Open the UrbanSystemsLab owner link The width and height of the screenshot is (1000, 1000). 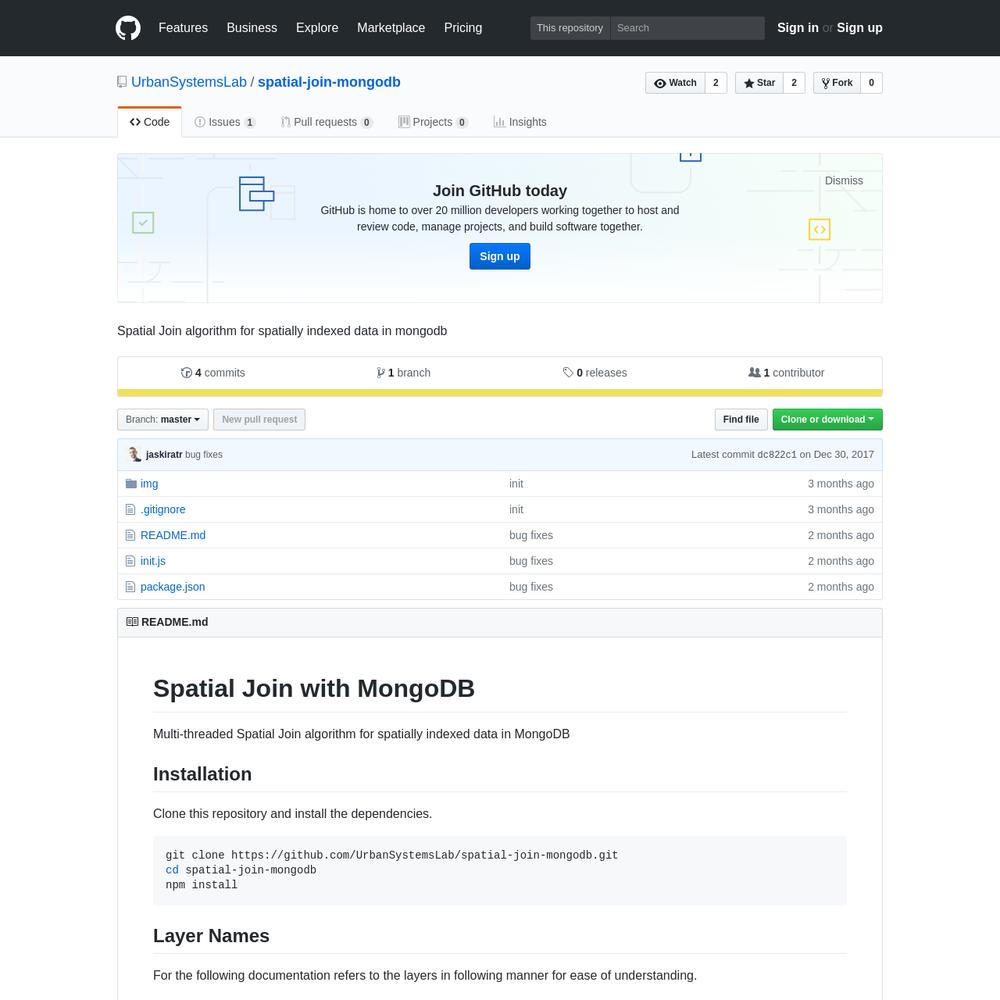(x=189, y=82)
